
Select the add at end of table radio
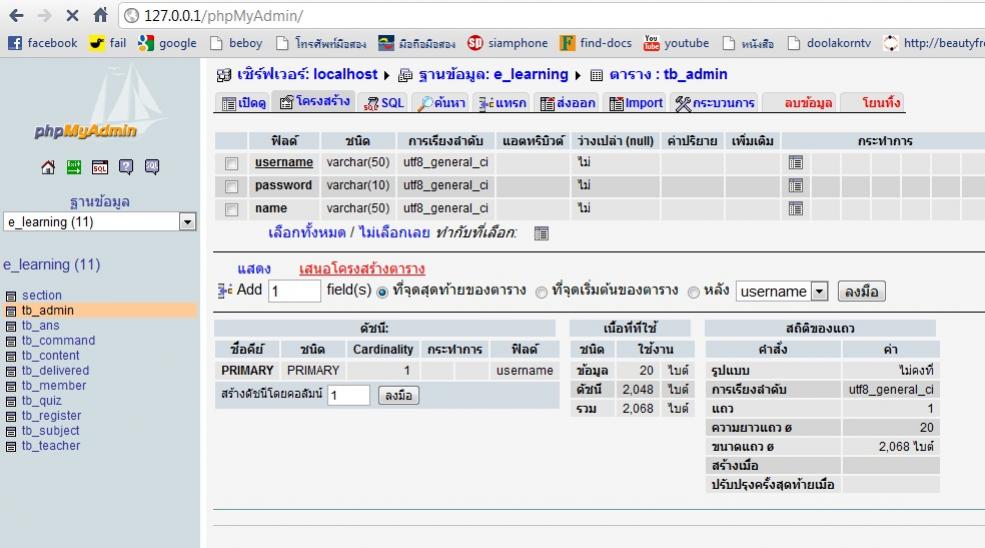pyautogui.click(x=382, y=292)
